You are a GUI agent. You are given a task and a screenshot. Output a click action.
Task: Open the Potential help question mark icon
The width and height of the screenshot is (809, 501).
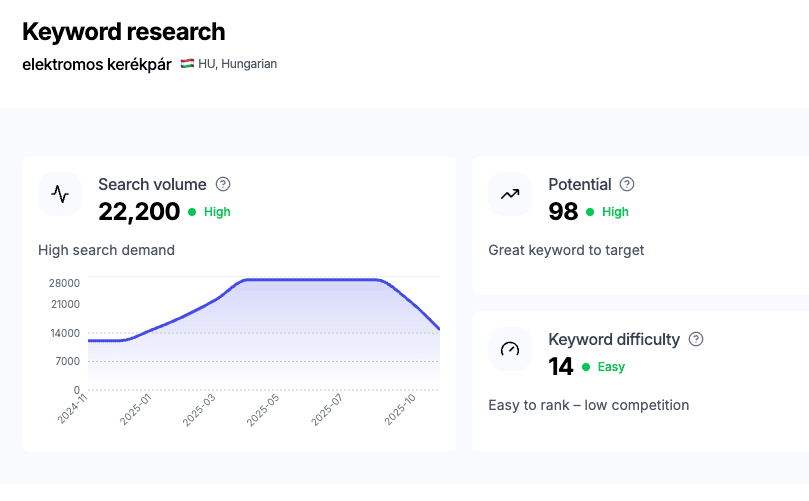point(627,184)
